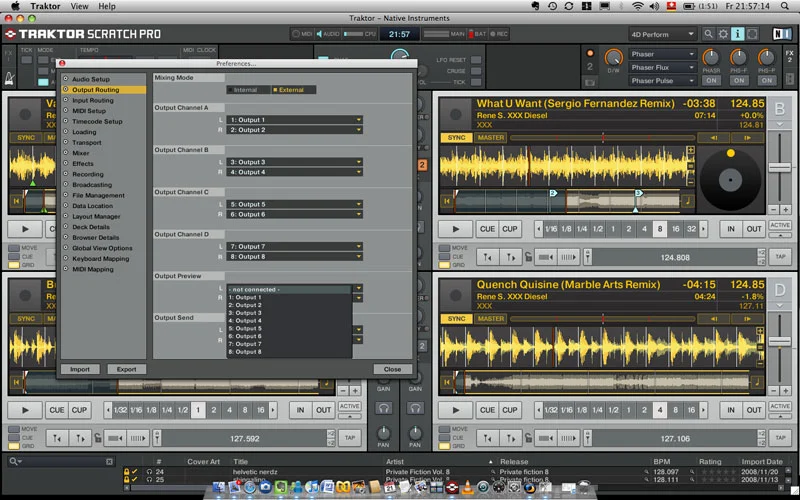Click the vinyl platter in deck B
This screenshot has width=800, height=500.
click(730, 181)
